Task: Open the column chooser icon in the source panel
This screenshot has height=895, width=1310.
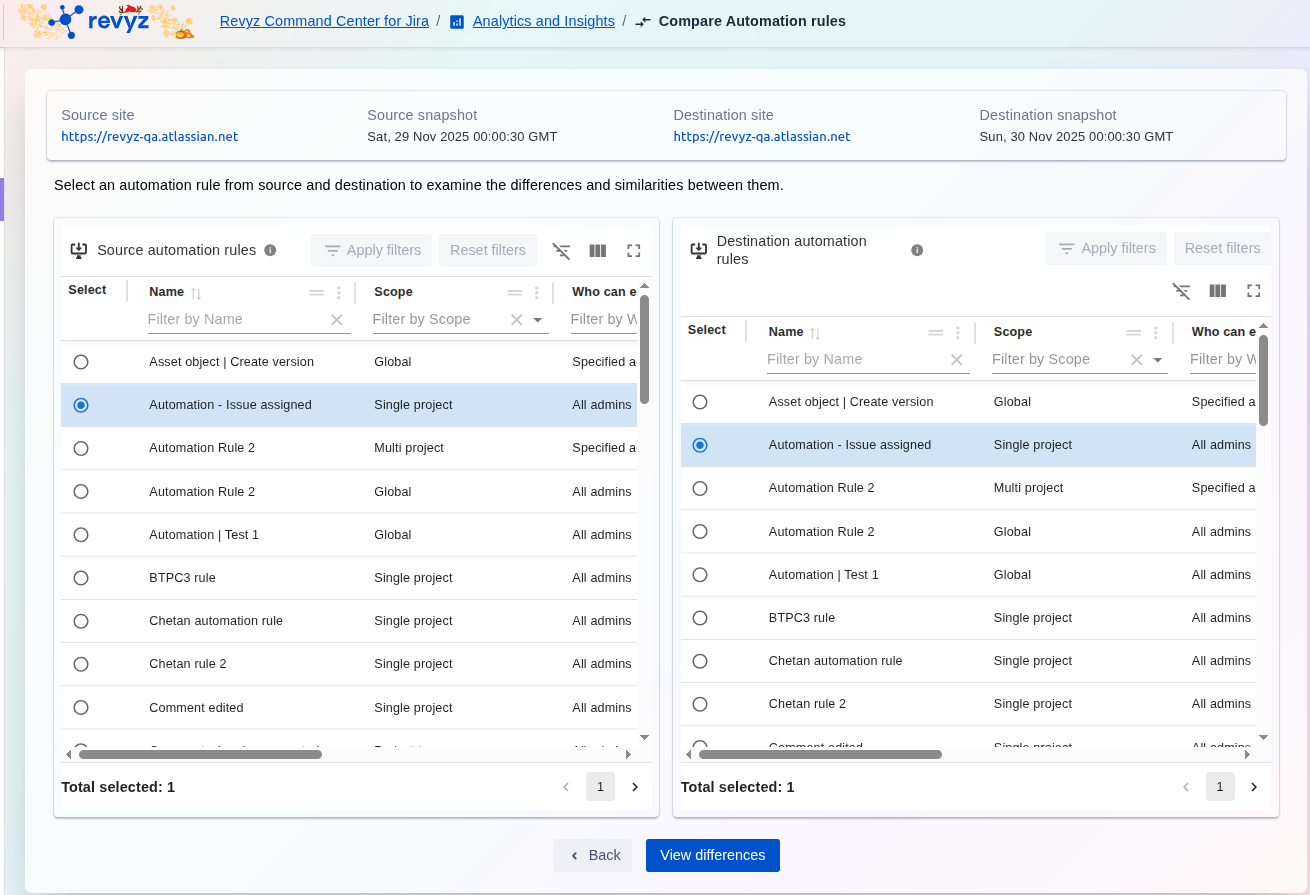Action: (598, 251)
